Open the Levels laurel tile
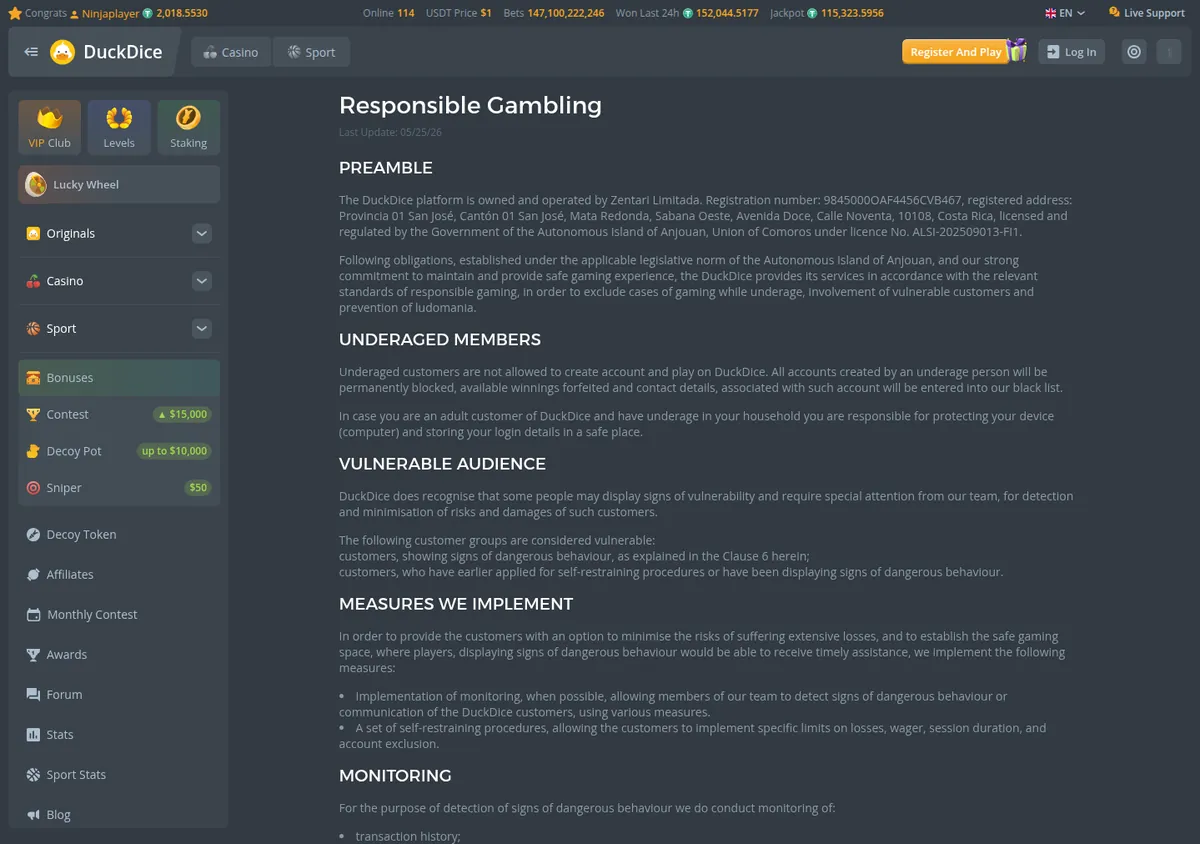This screenshot has height=844, width=1200. [x=119, y=127]
